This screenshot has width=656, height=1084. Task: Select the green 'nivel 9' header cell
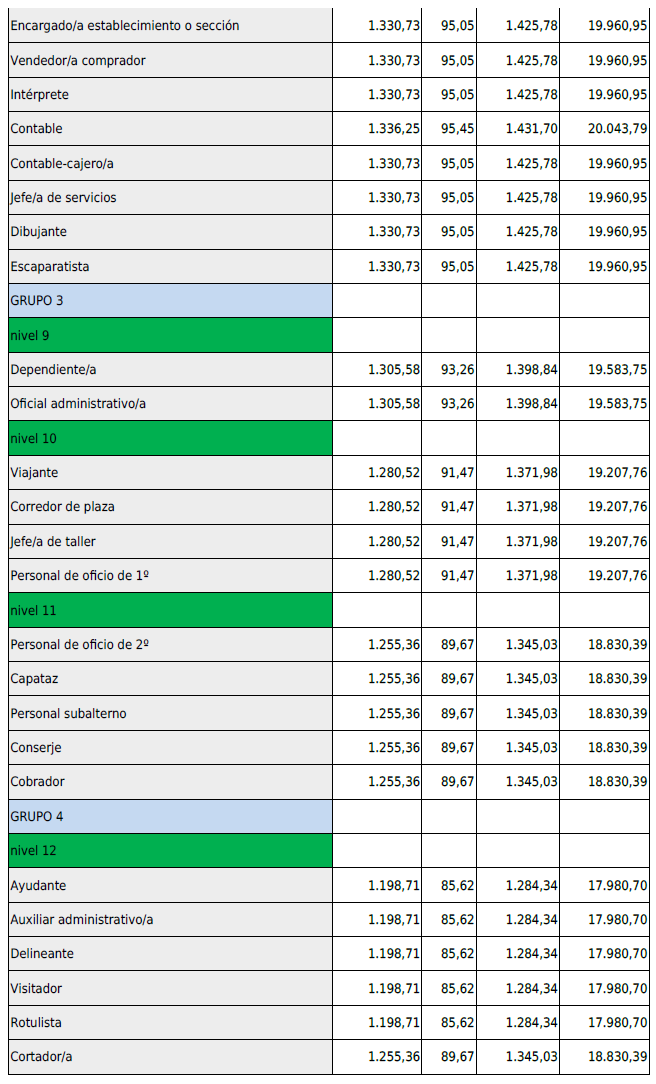pos(170,335)
